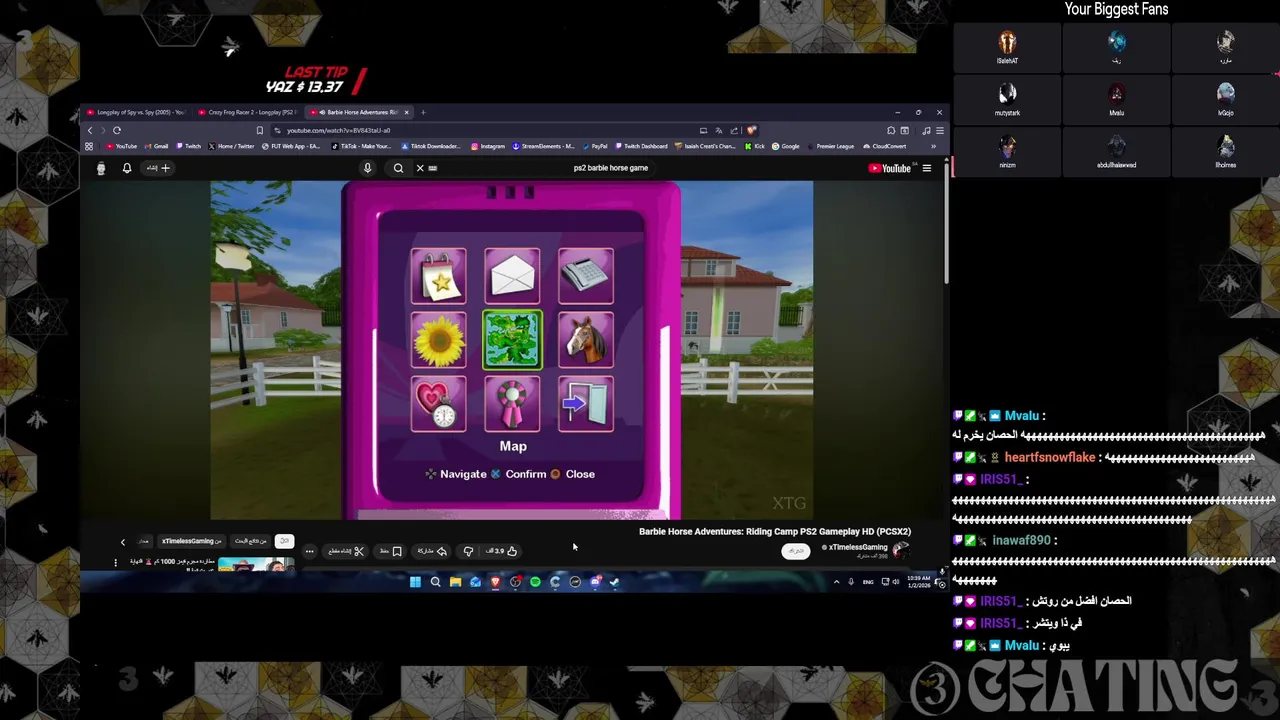Open the 'Kick' bookmark
This screenshot has height=720, width=1280.
(x=755, y=146)
